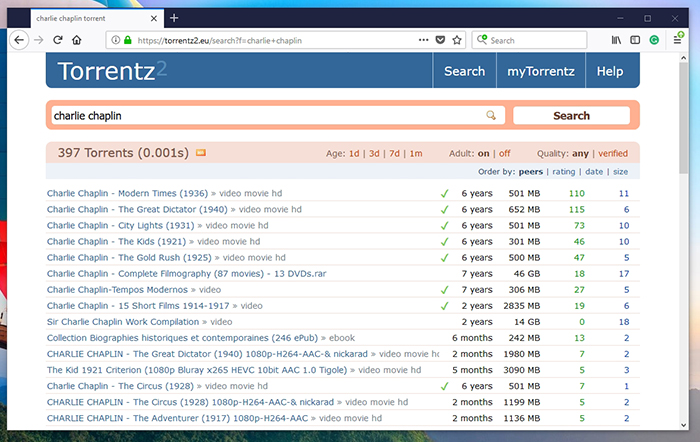Set Quality to verified

click(613, 154)
